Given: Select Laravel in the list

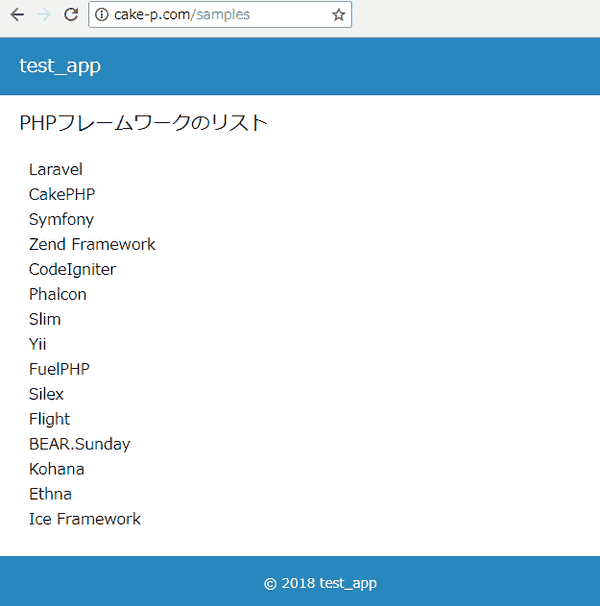Looking at the screenshot, I should 56,169.
